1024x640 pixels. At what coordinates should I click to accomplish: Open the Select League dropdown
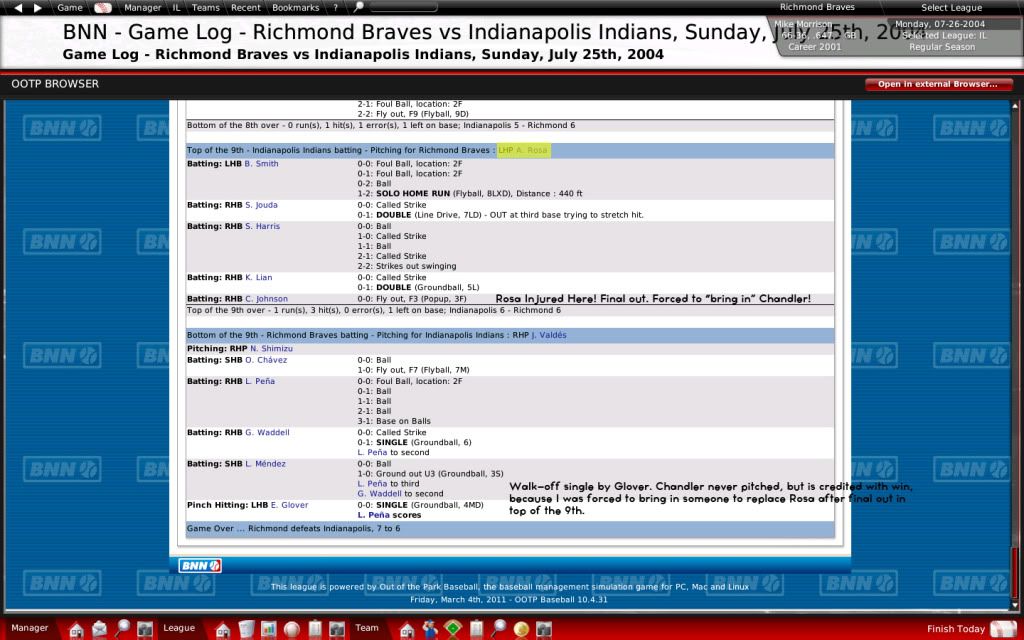[951, 7]
